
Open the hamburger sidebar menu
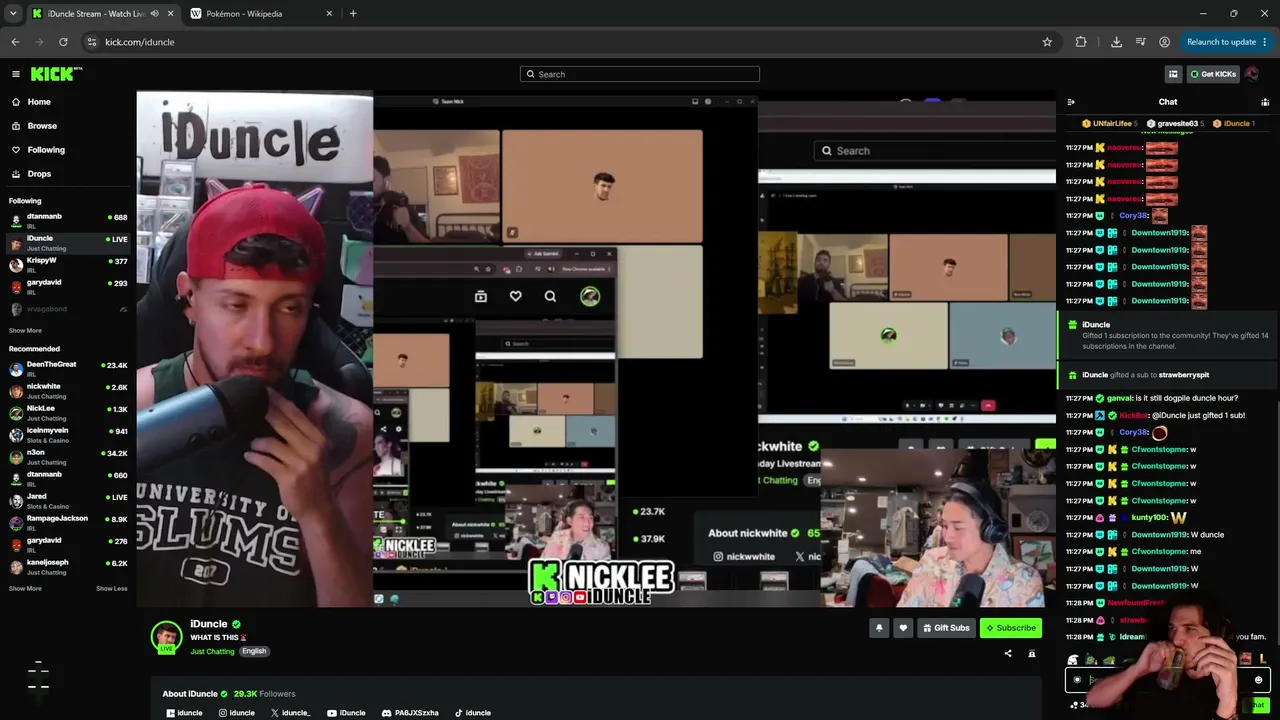pyautogui.click(x=16, y=74)
